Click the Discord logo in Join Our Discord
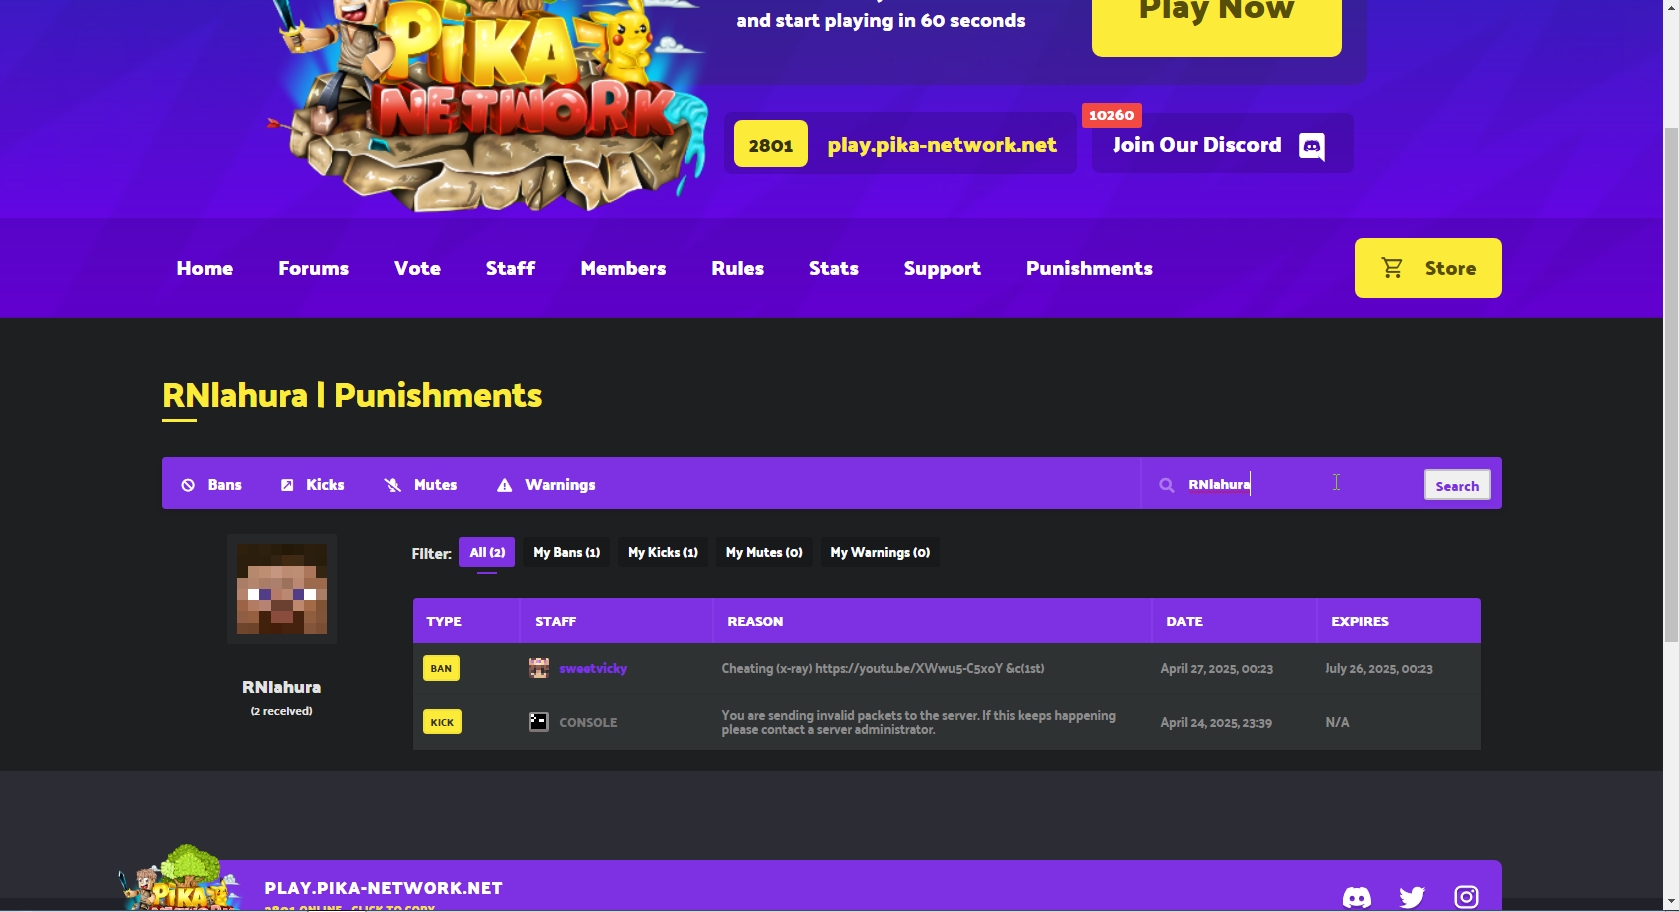The width and height of the screenshot is (1679, 912). pos(1312,146)
